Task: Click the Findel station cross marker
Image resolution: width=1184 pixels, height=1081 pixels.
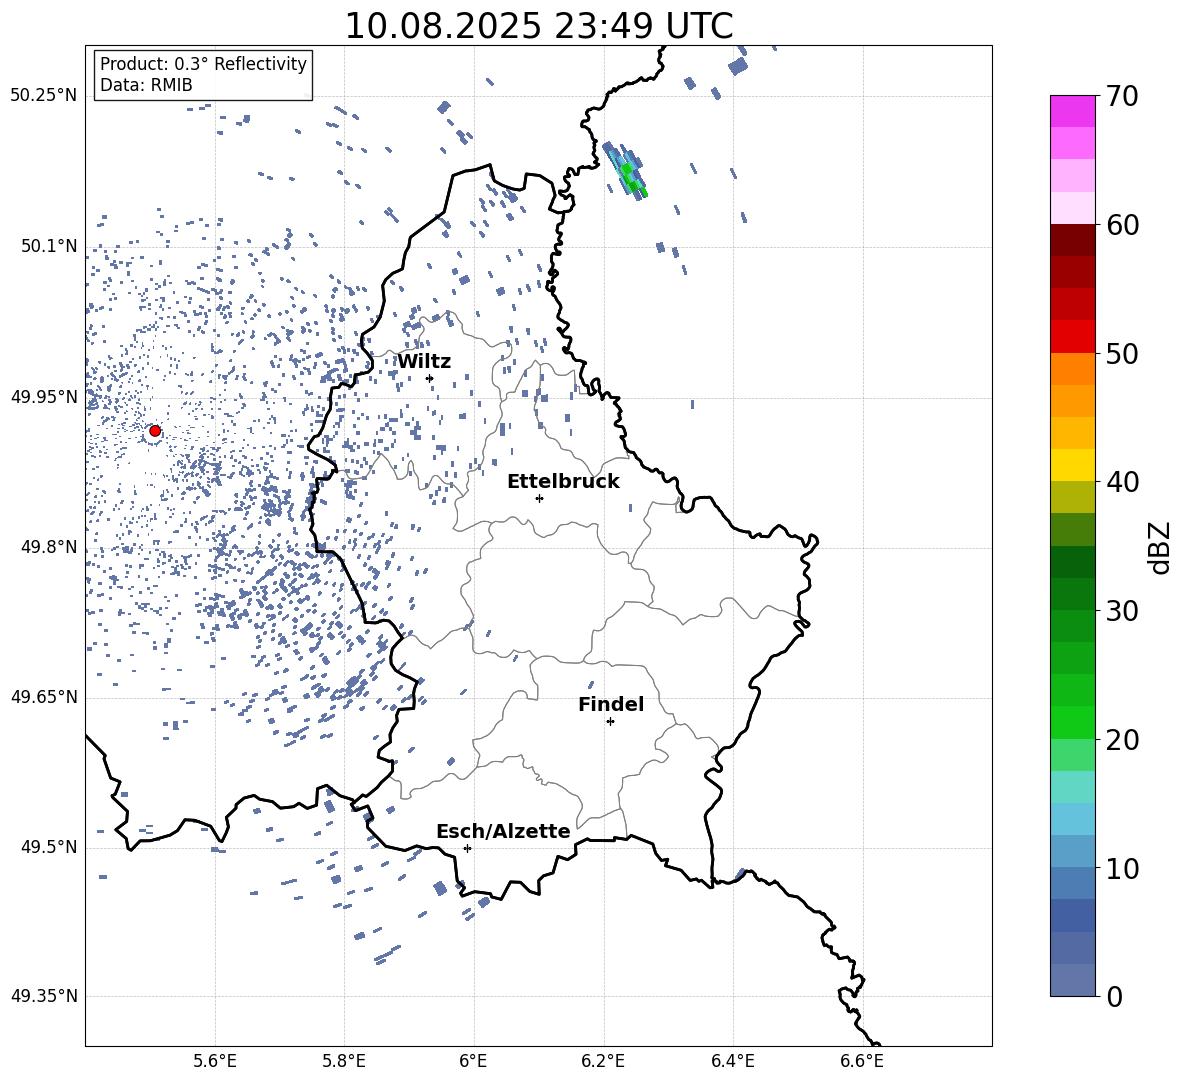Action: [610, 721]
